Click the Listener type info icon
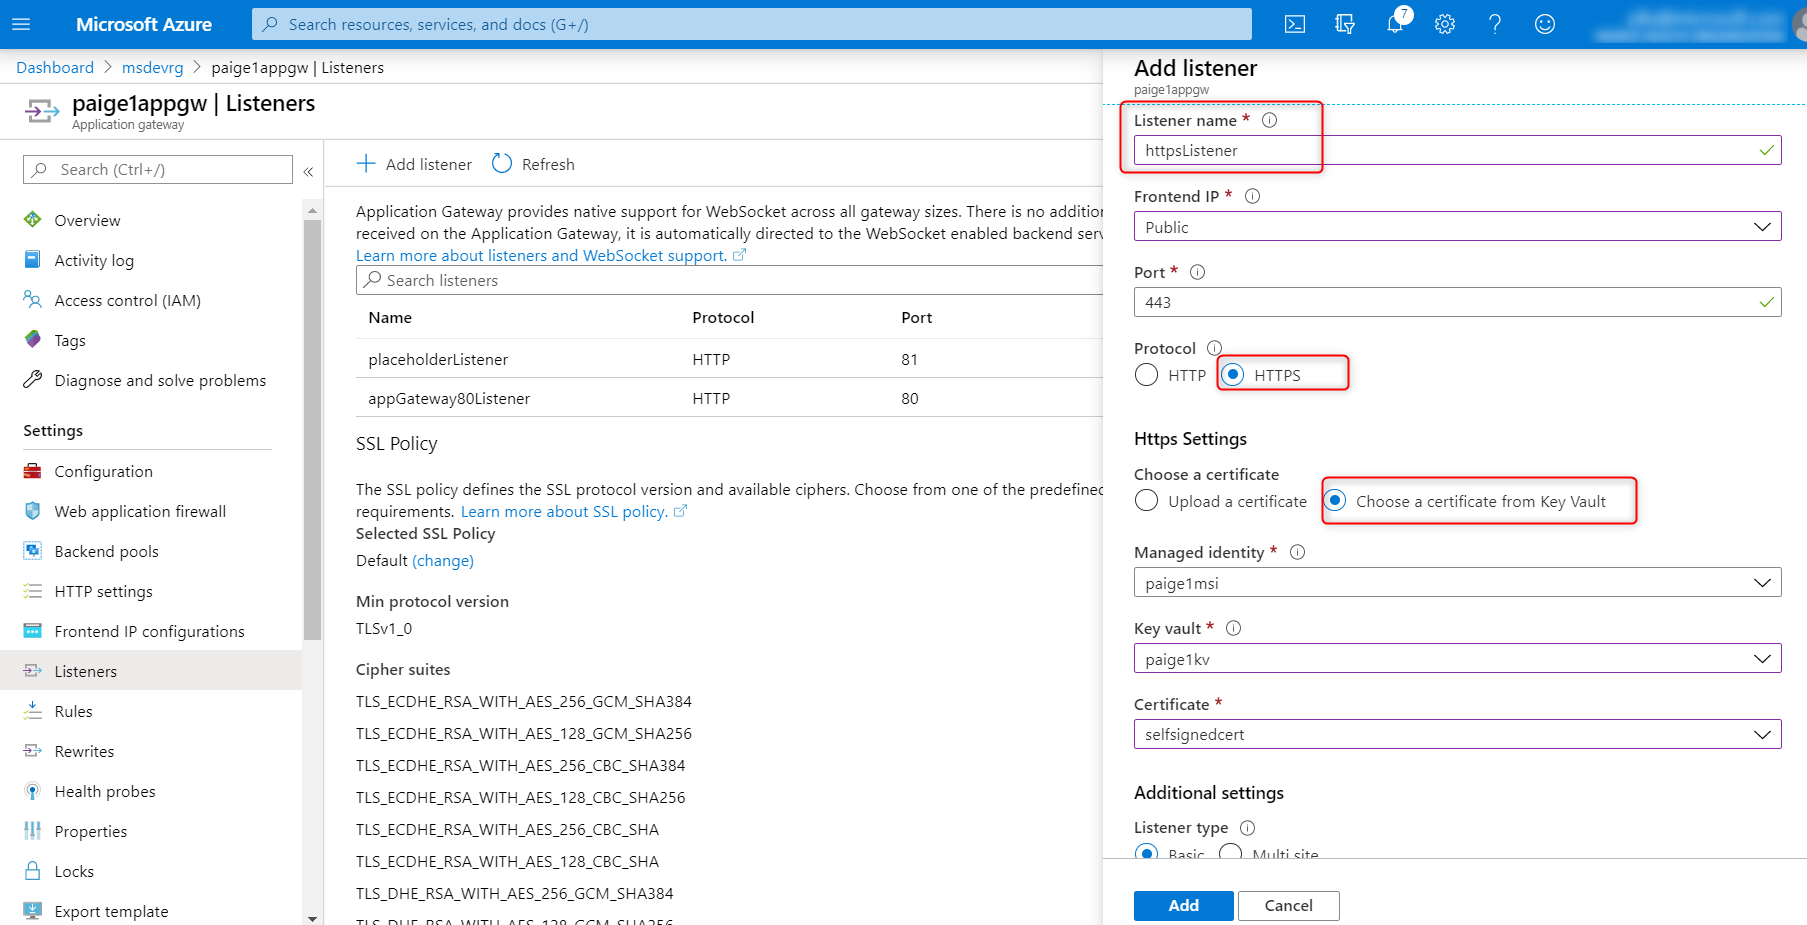The width and height of the screenshot is (1807, 925). [x=1247, y=828]
